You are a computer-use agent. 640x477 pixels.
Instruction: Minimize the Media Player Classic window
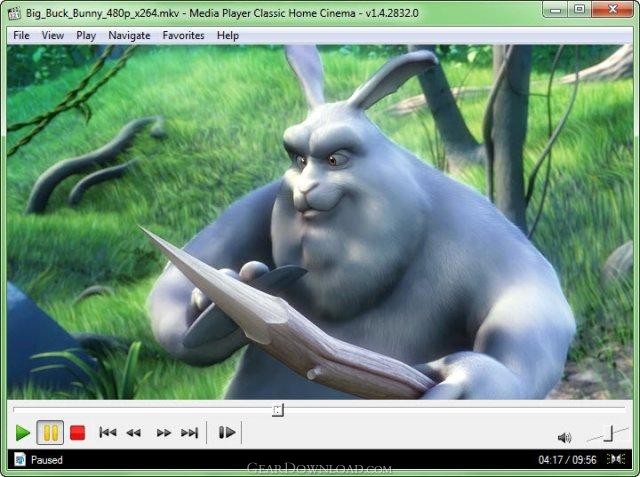pyautogui.click(x=556, y=9)
